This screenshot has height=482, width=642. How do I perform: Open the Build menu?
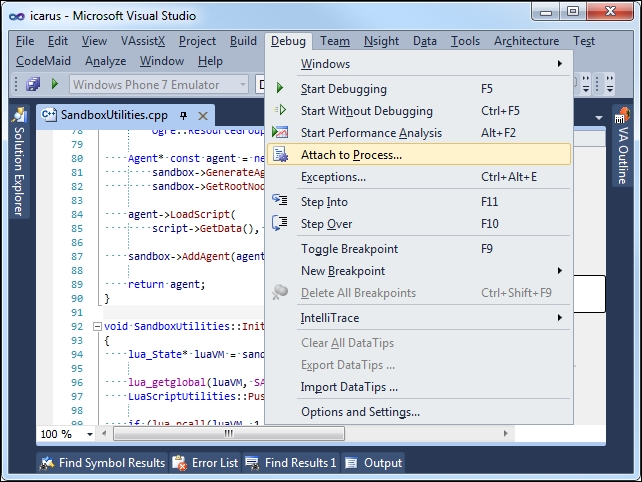click(x=243, y=41)
